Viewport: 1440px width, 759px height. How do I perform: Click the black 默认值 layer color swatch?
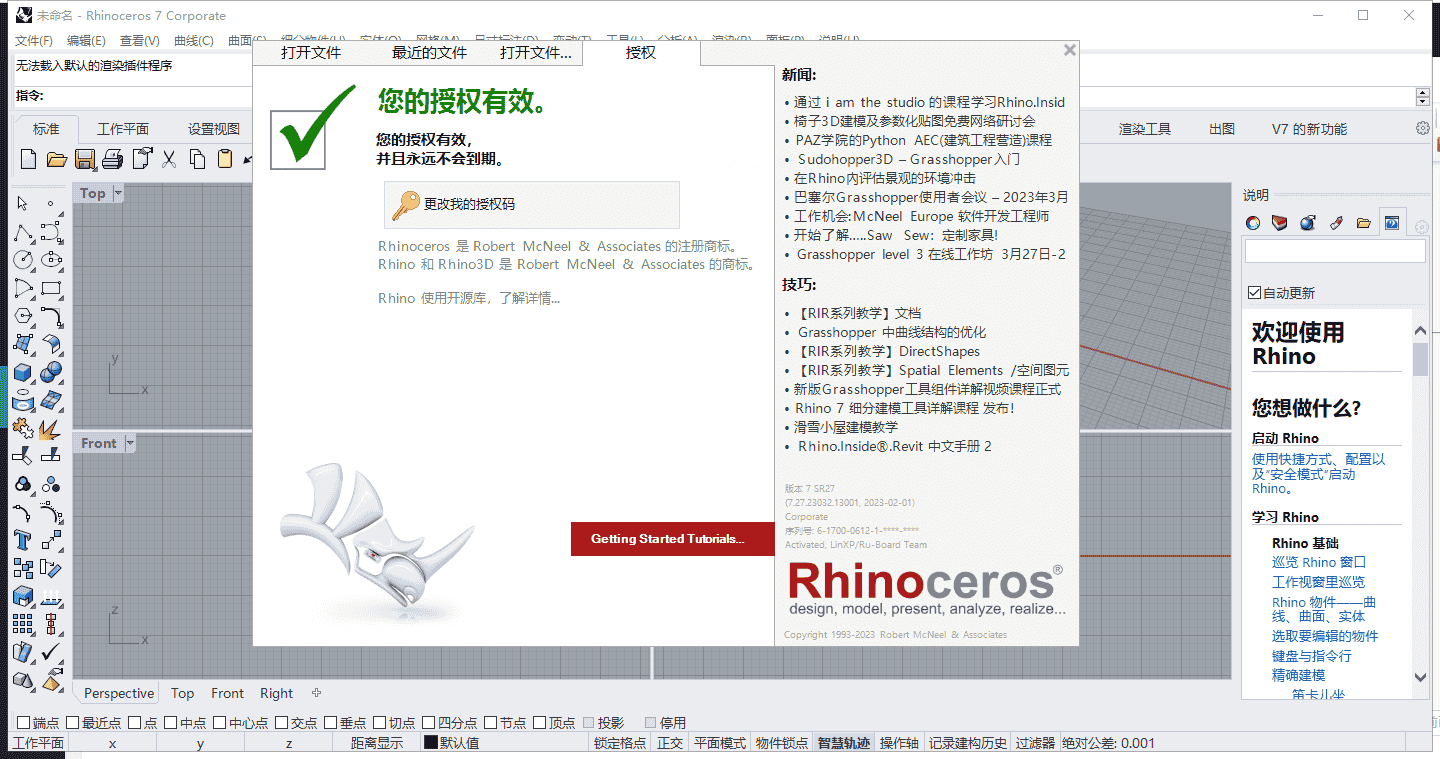[x=430, y=743]
